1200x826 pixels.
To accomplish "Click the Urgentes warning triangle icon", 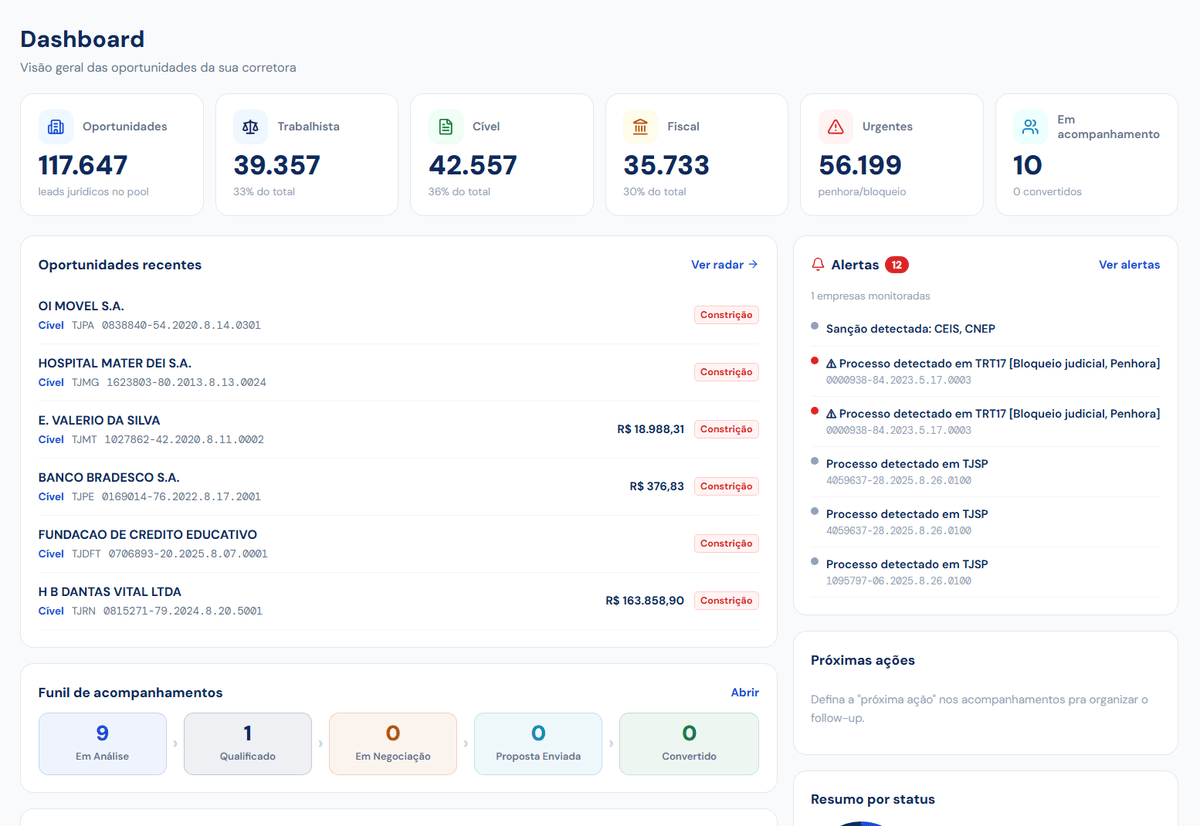I will 836,127.
